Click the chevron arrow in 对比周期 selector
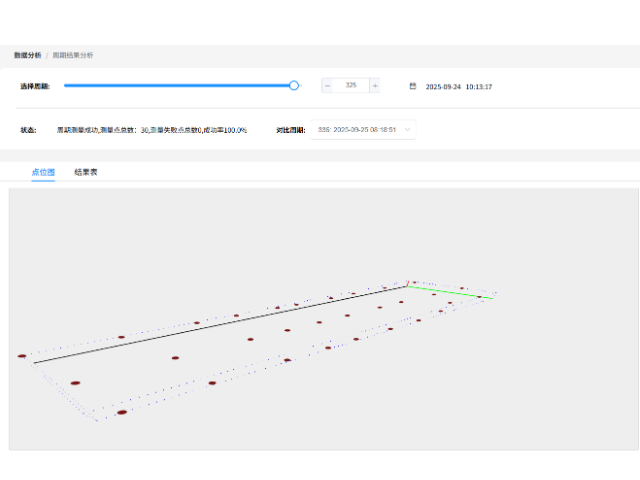The image size is (640, 480). click(406, 130)
